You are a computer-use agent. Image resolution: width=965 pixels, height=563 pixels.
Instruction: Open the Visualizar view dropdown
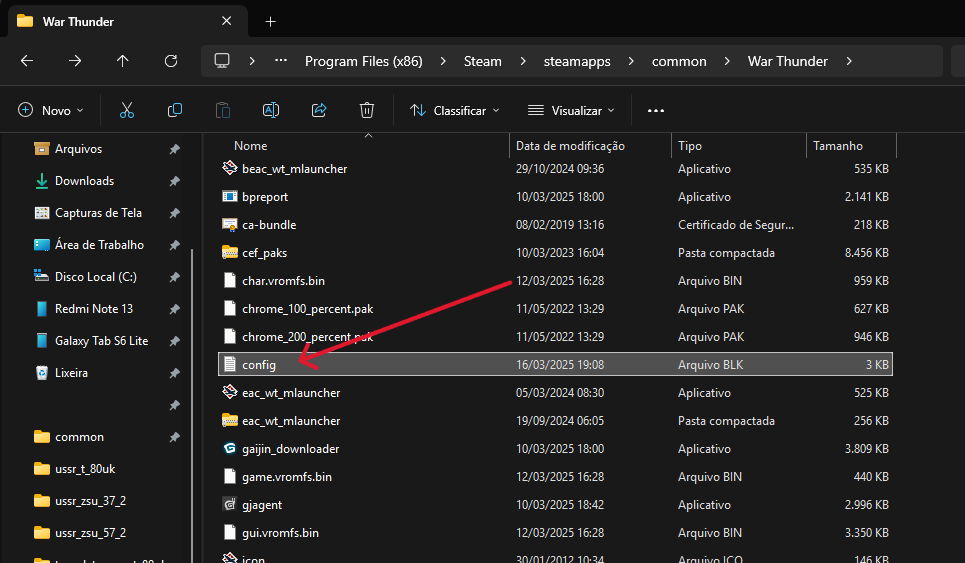click(571, 110)
